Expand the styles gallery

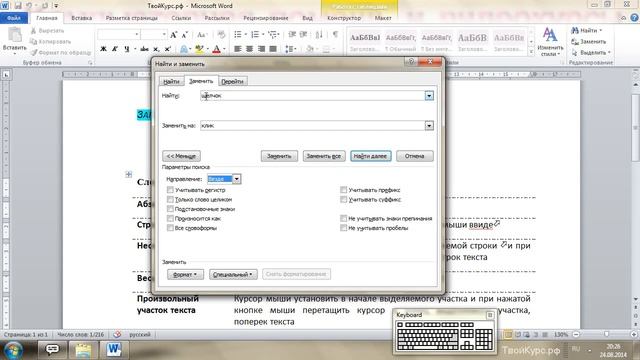click(x=531, y=52)
